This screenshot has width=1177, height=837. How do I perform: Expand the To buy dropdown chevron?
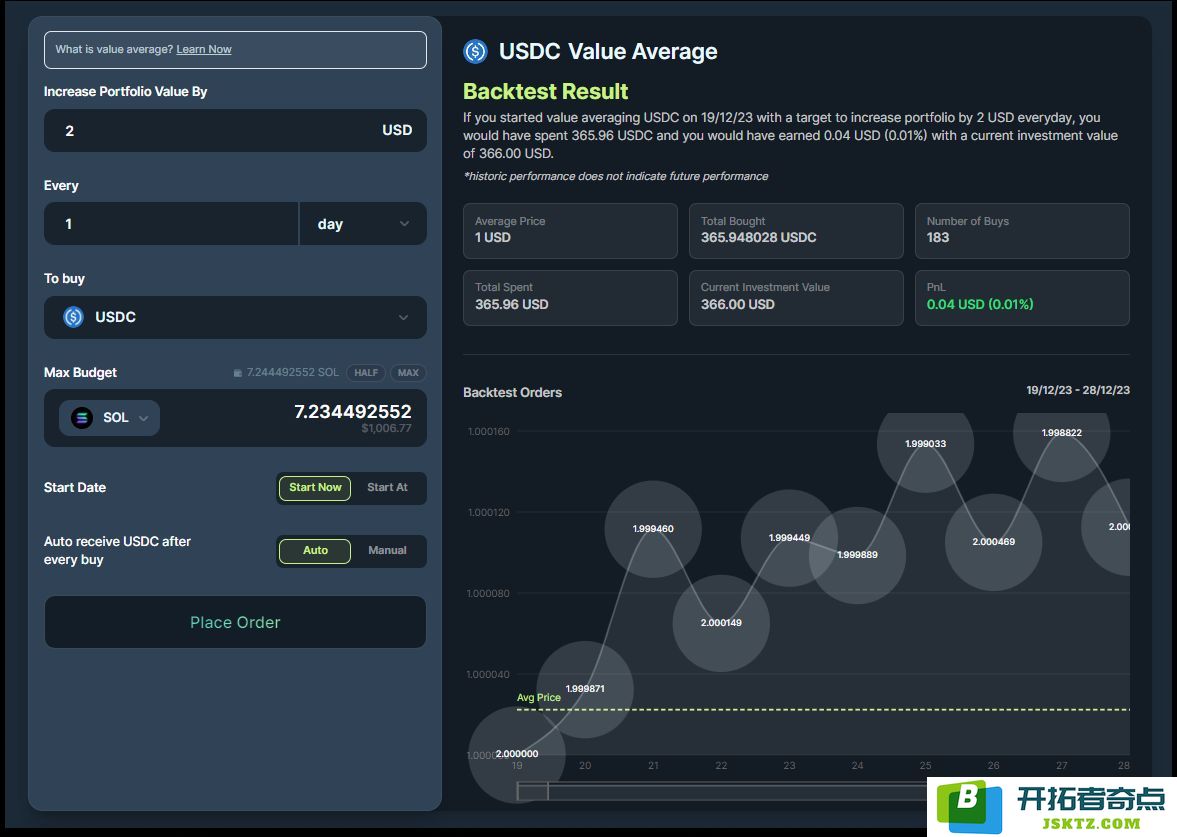[x=403, y=318]
